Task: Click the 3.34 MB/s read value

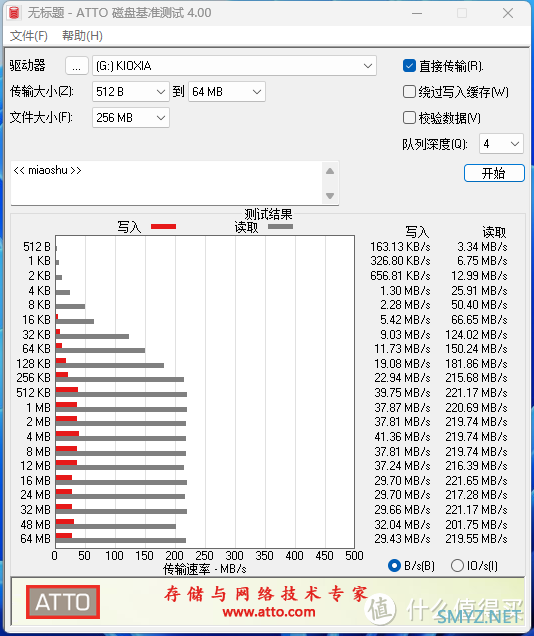Action: 483,247
